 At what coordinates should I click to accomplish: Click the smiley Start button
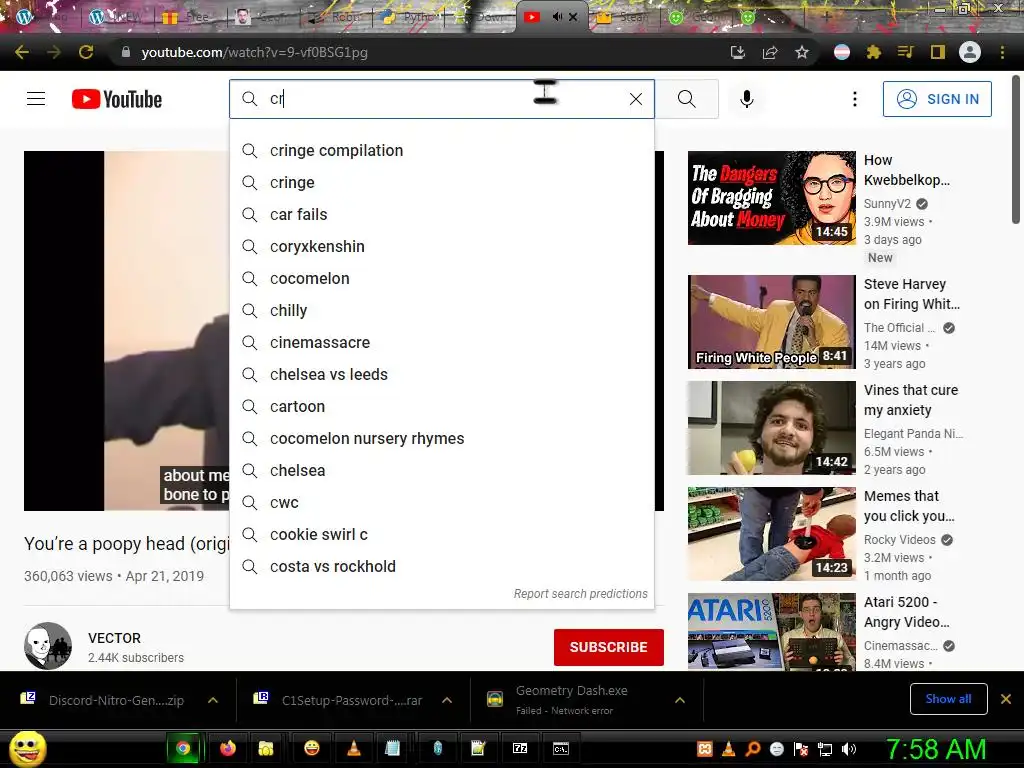click(x=27, y=748)
